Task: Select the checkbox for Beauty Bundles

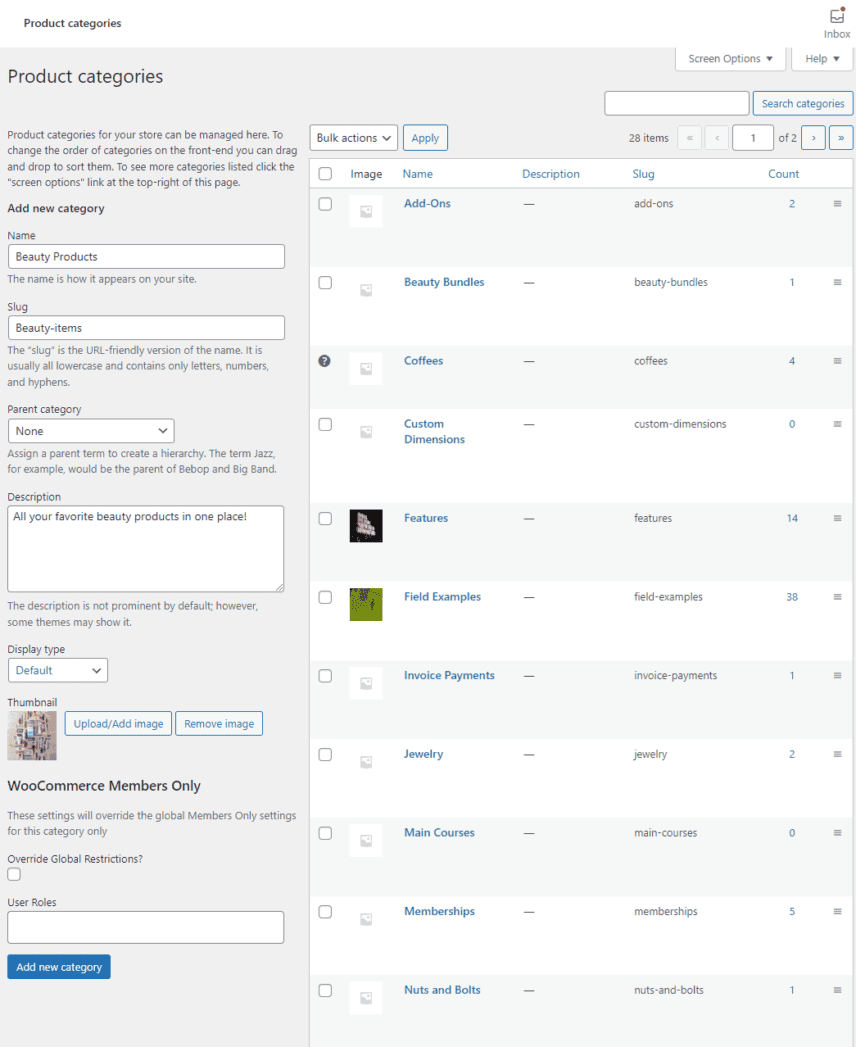Action: click(x=325, y=283)
